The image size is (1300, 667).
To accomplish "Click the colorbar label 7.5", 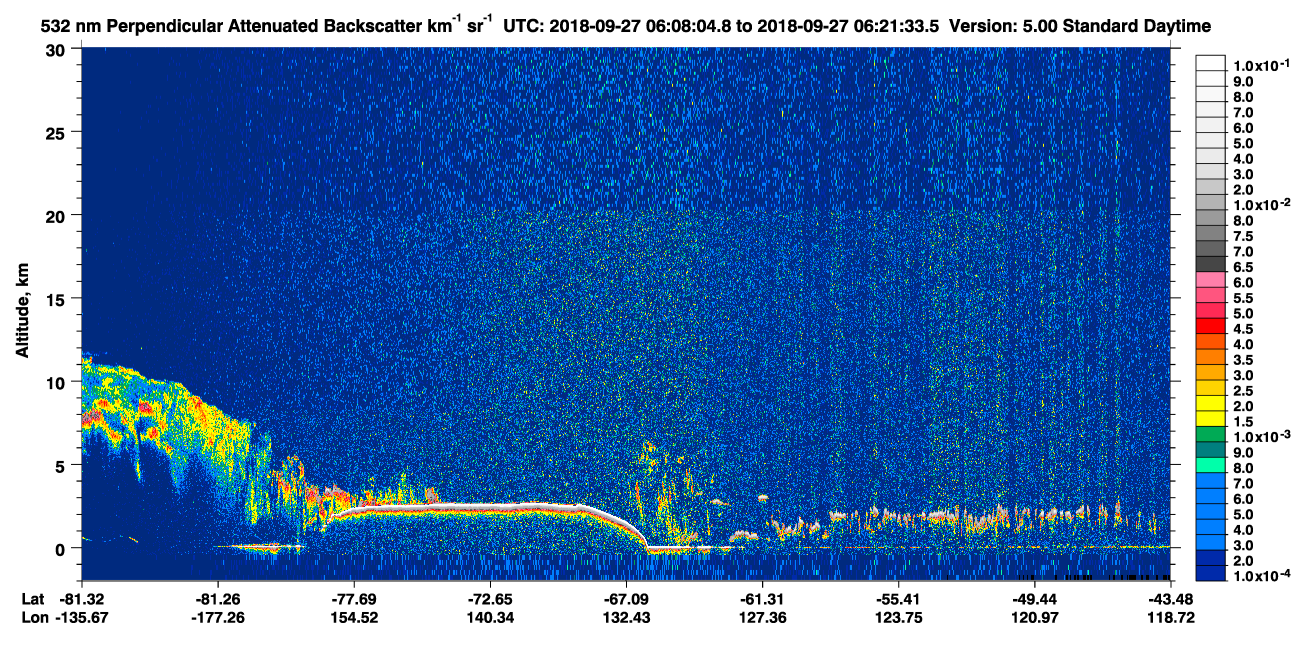I will pyautogui.click(x=1243, y=236).
